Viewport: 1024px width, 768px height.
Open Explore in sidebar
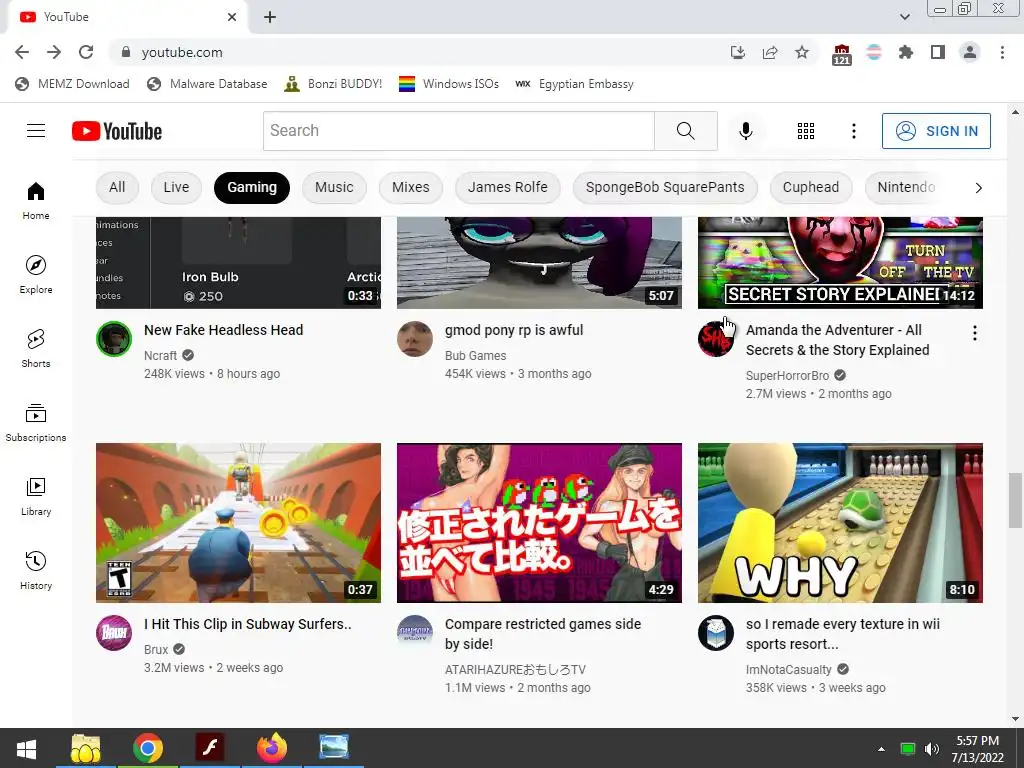pyautogui.click(x=36, y=274)
